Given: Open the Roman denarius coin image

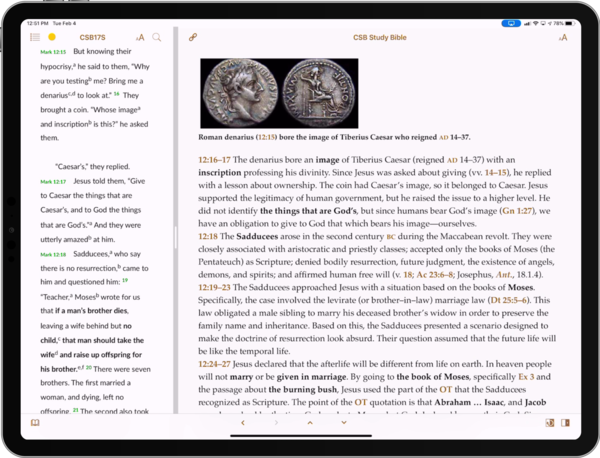Looking at the screenshot, I should click(279, 93).
